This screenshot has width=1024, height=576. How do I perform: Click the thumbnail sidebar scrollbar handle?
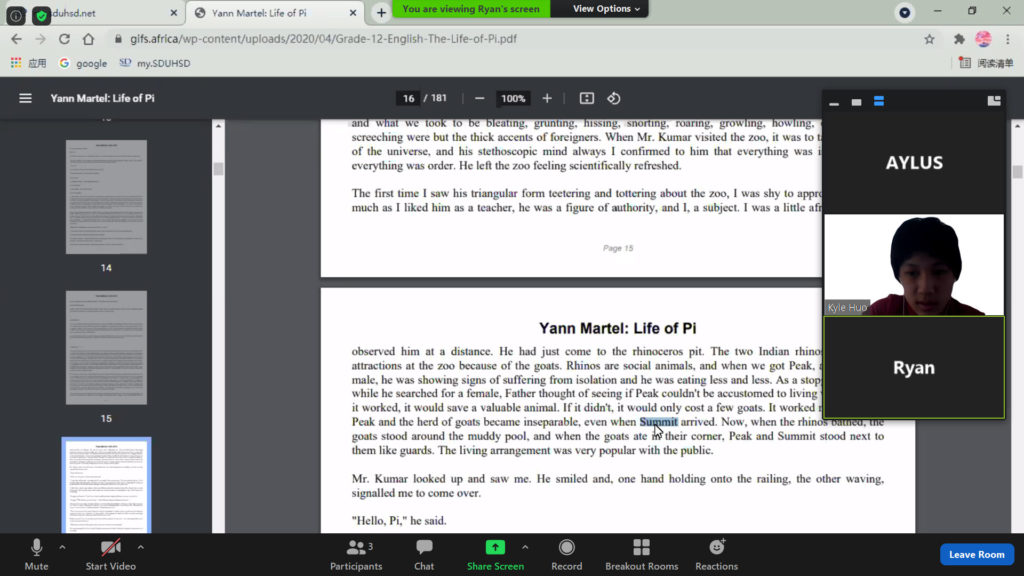point(218,168)
